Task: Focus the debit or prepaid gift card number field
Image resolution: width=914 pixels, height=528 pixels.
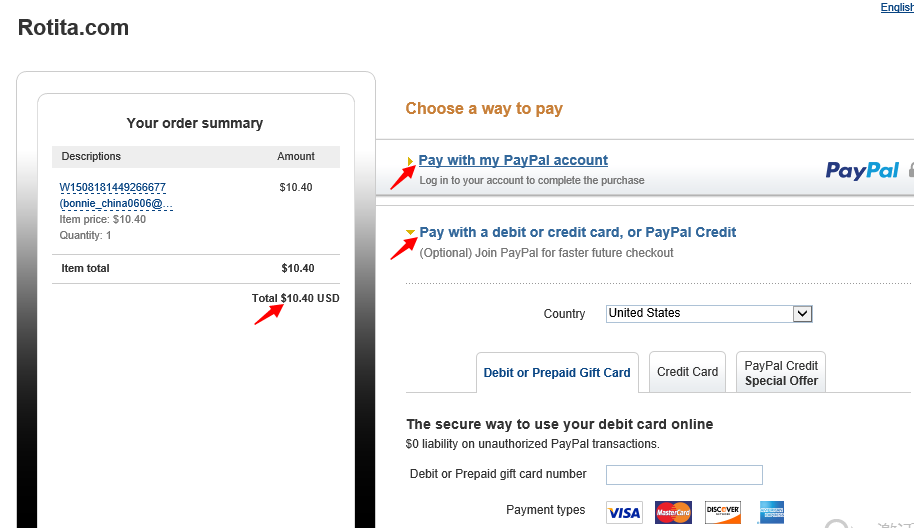Action: 684,474
